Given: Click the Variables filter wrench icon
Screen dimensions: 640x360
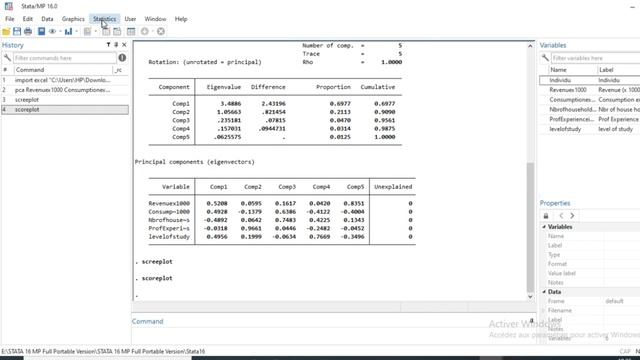Looking at the screenshot, I should tap(545, 58).
